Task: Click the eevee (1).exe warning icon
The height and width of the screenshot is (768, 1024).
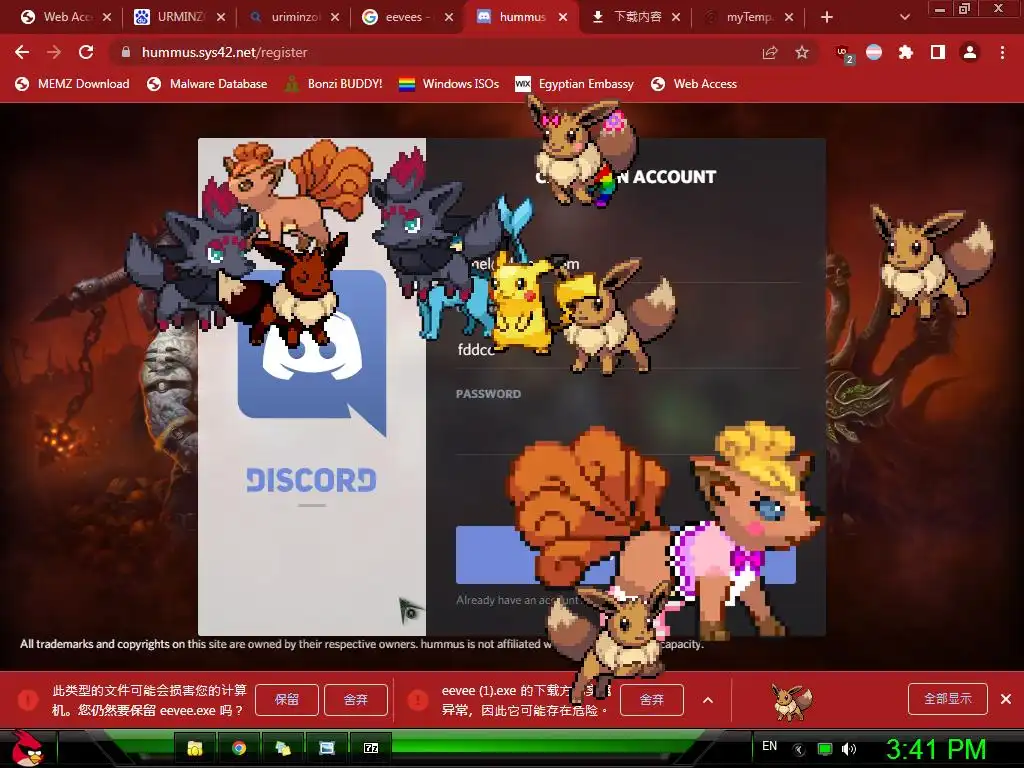Action: [417, 699]
